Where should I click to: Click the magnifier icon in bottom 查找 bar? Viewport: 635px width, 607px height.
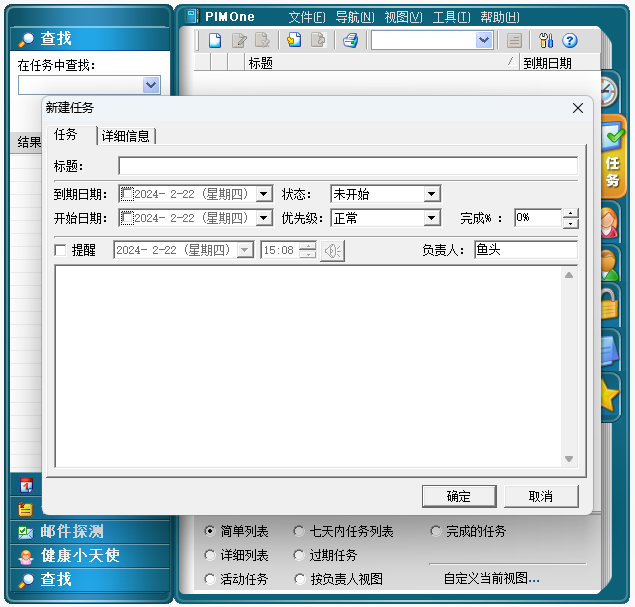(26, 580)
